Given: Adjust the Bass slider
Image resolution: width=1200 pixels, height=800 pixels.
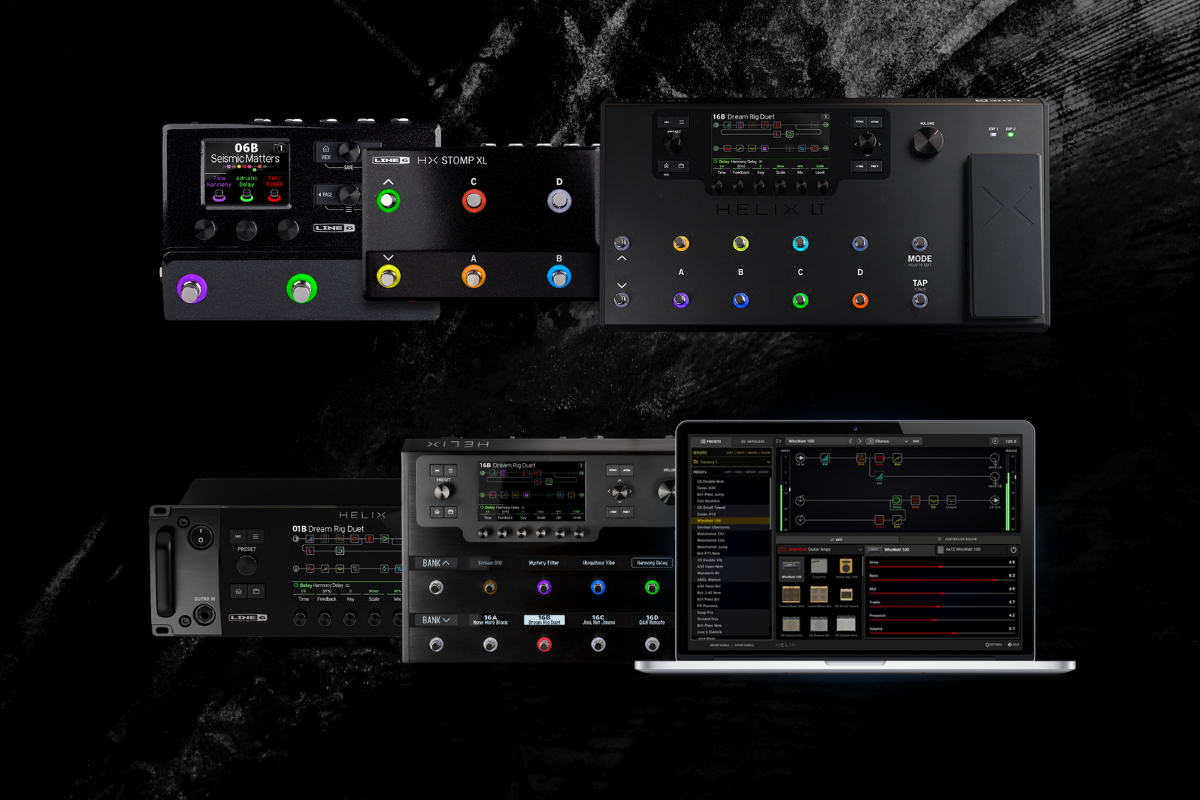Looking at the screenshot, I should pyautogui.click(x=942, y=580).
